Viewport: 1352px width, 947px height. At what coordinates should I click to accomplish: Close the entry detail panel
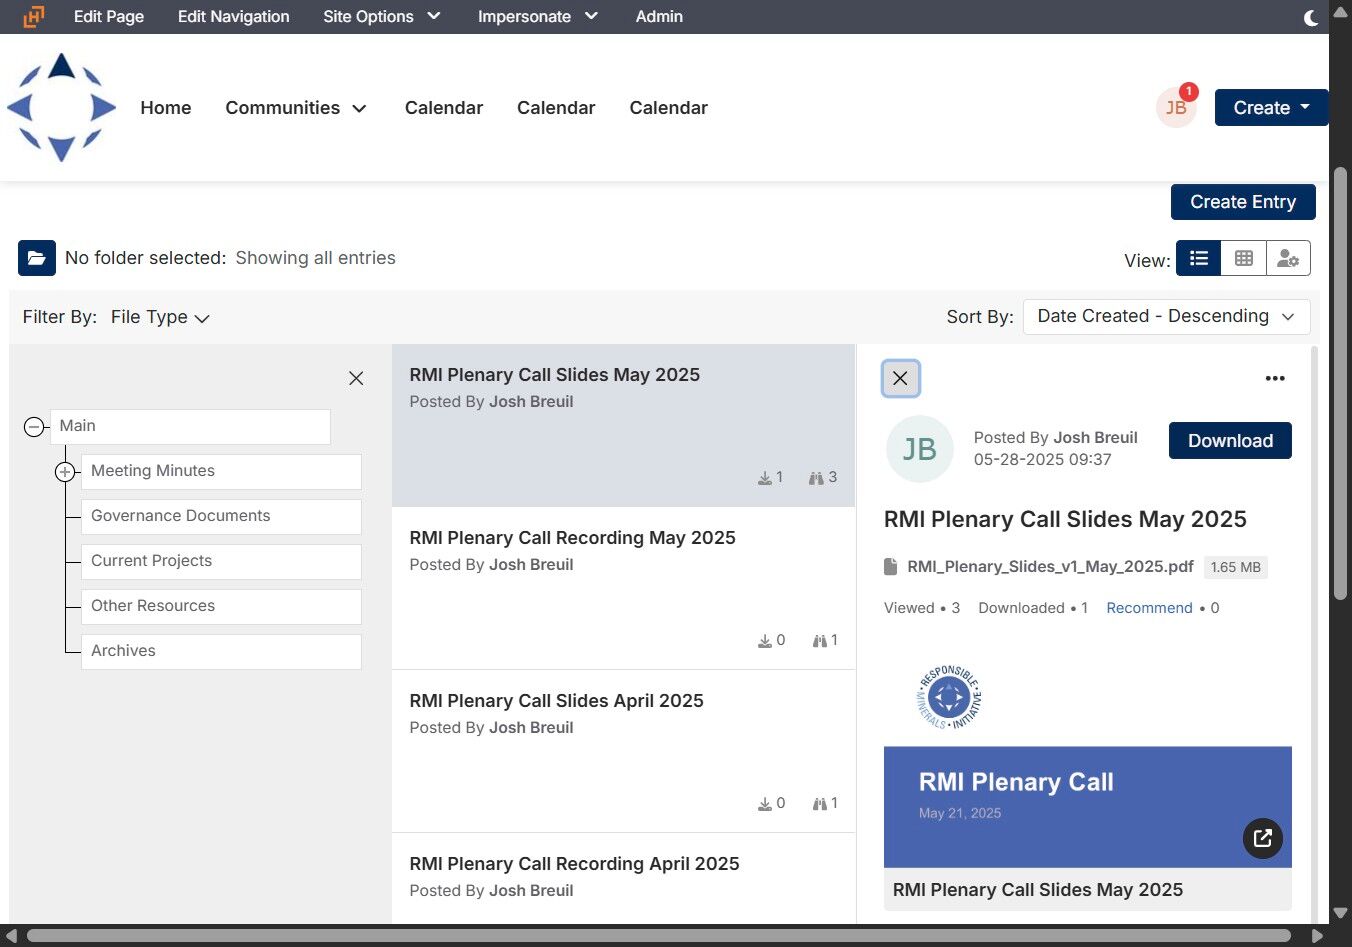(x=901, y=378)
